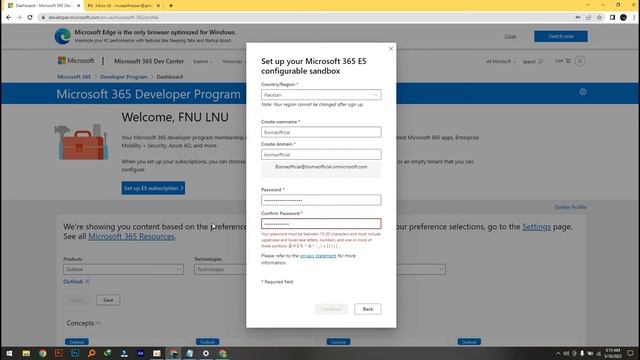Click the Delete Profile link
Viewport: 640px width, 360px height.
[x=570, y=207]
